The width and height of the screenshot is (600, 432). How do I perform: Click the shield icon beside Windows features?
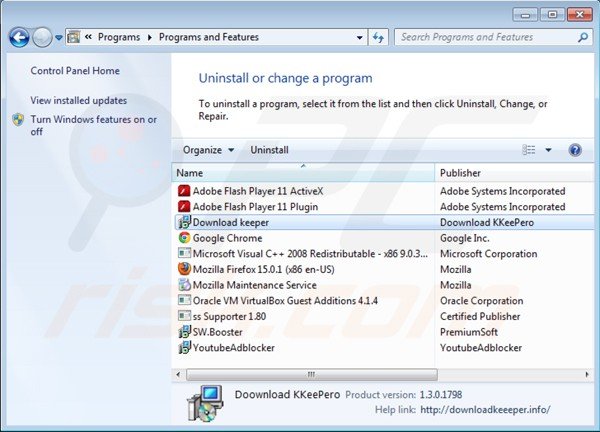click(18, 120)
